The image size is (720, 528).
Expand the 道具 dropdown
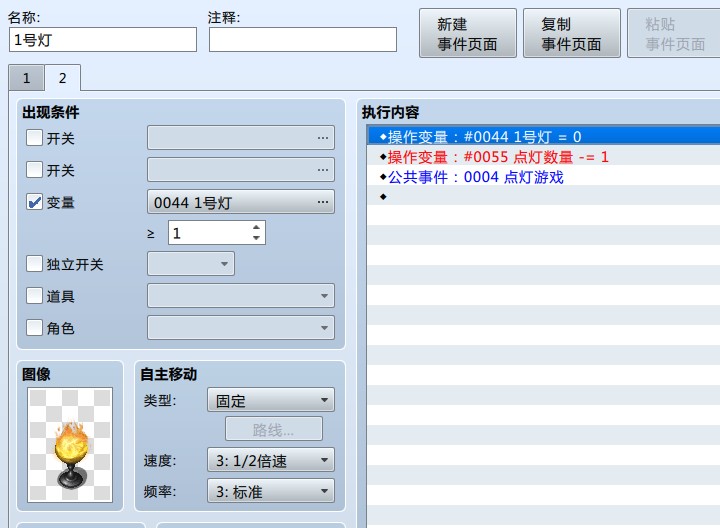[241, 296]
